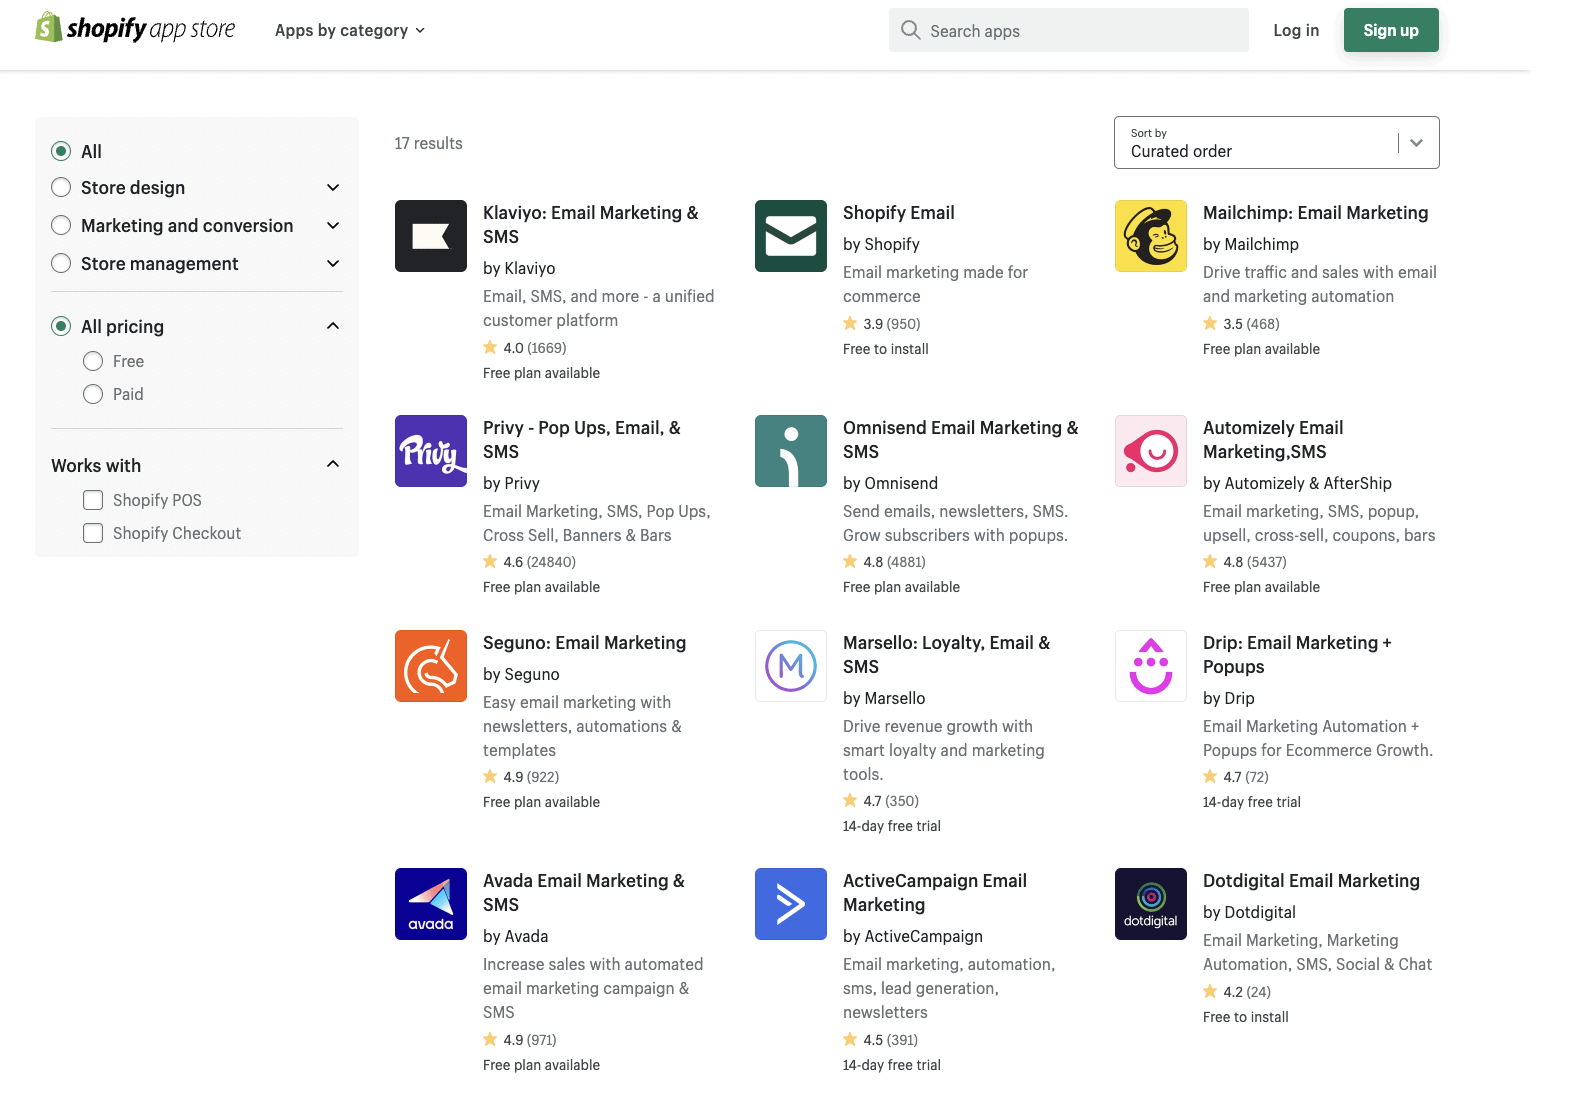The width and height of the screenshot is (1590, 1096).
Task: Open the Mailchimp monkey app icon
Action: [1151, 236]
